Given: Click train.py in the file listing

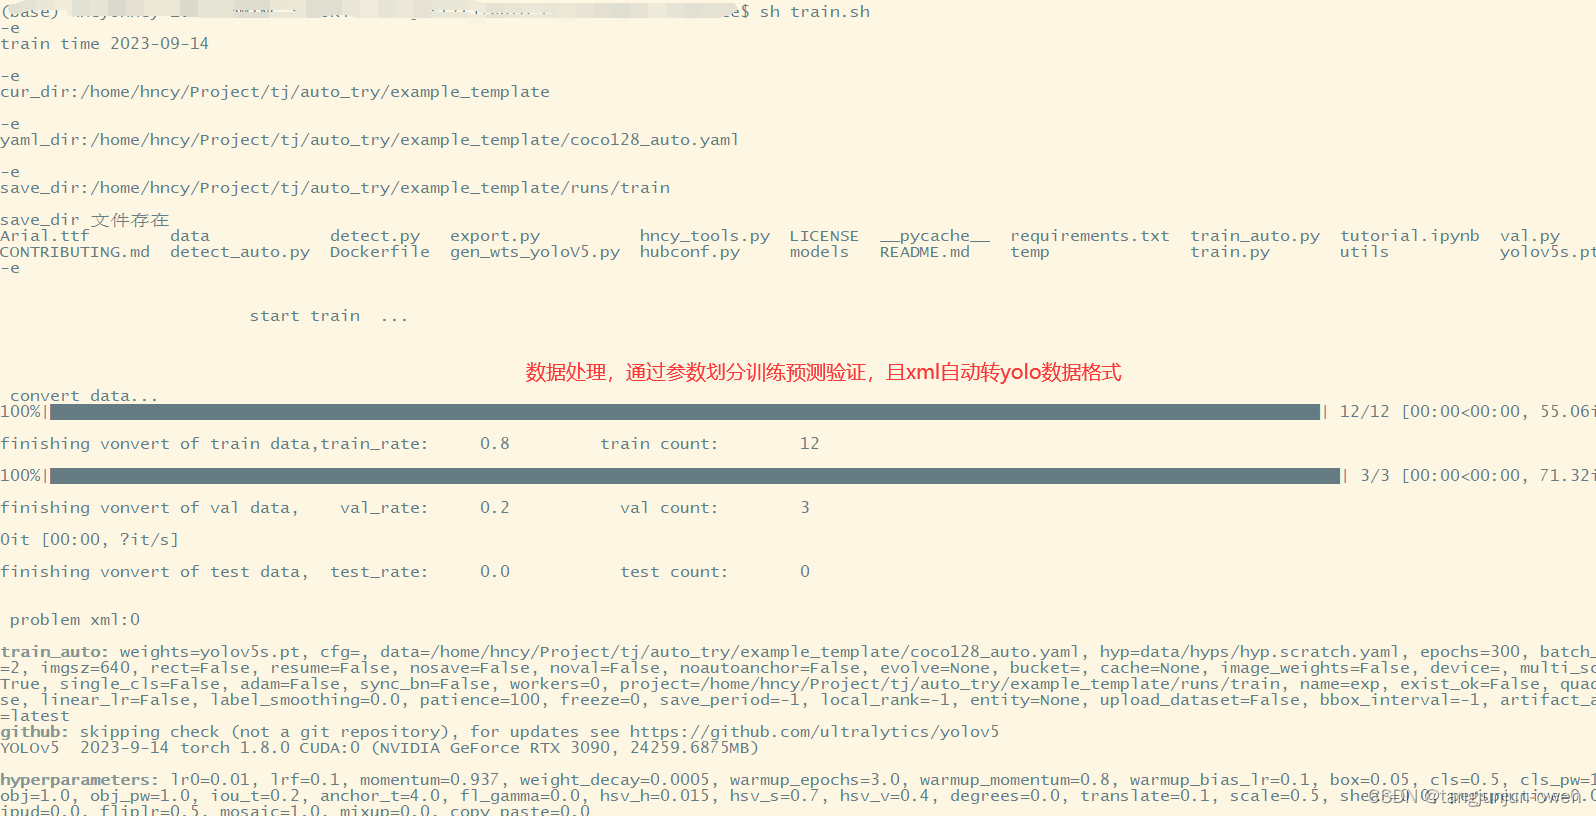Looking at the screenshot, I should point(1230,252).
